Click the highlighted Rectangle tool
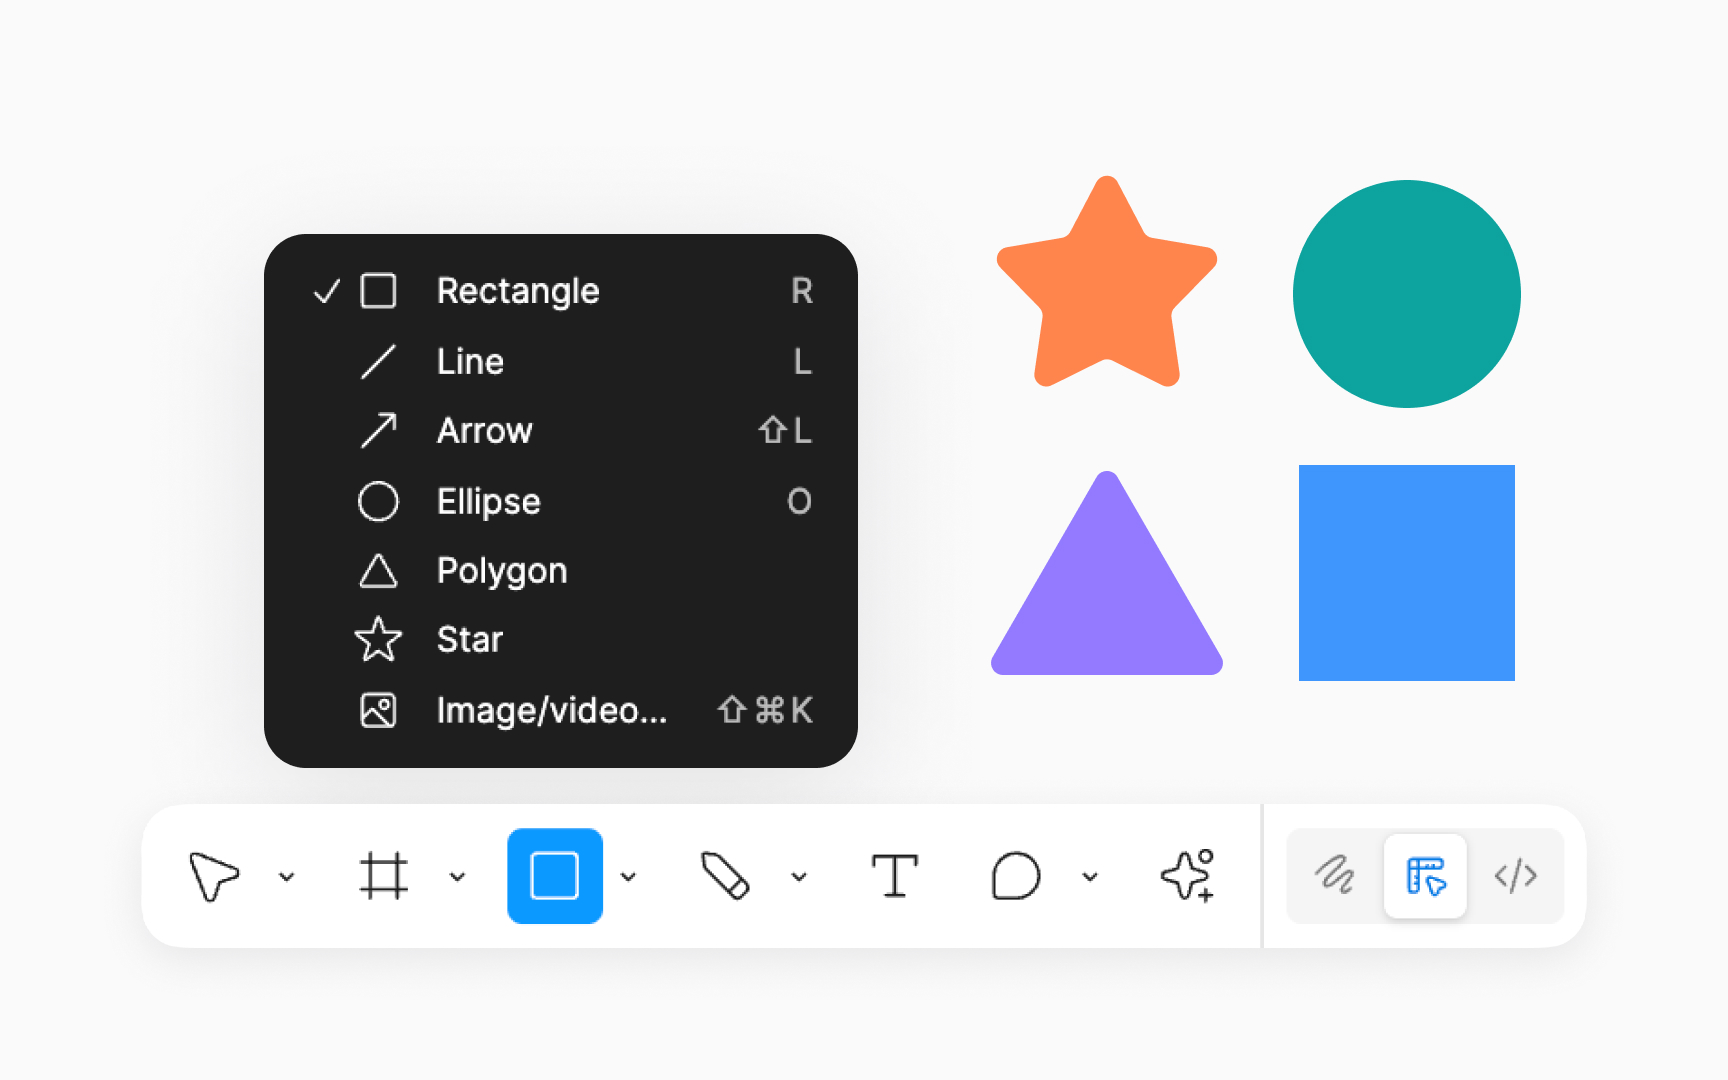 coord(555,876)
